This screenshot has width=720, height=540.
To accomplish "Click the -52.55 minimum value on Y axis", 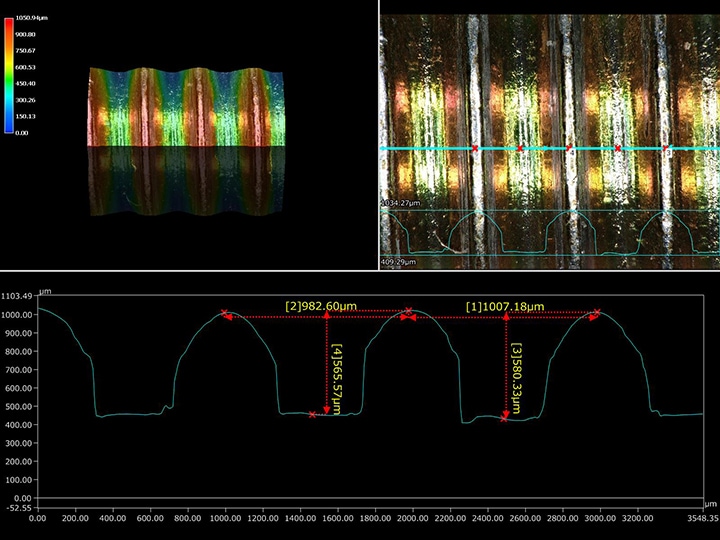I will (18, 507).
